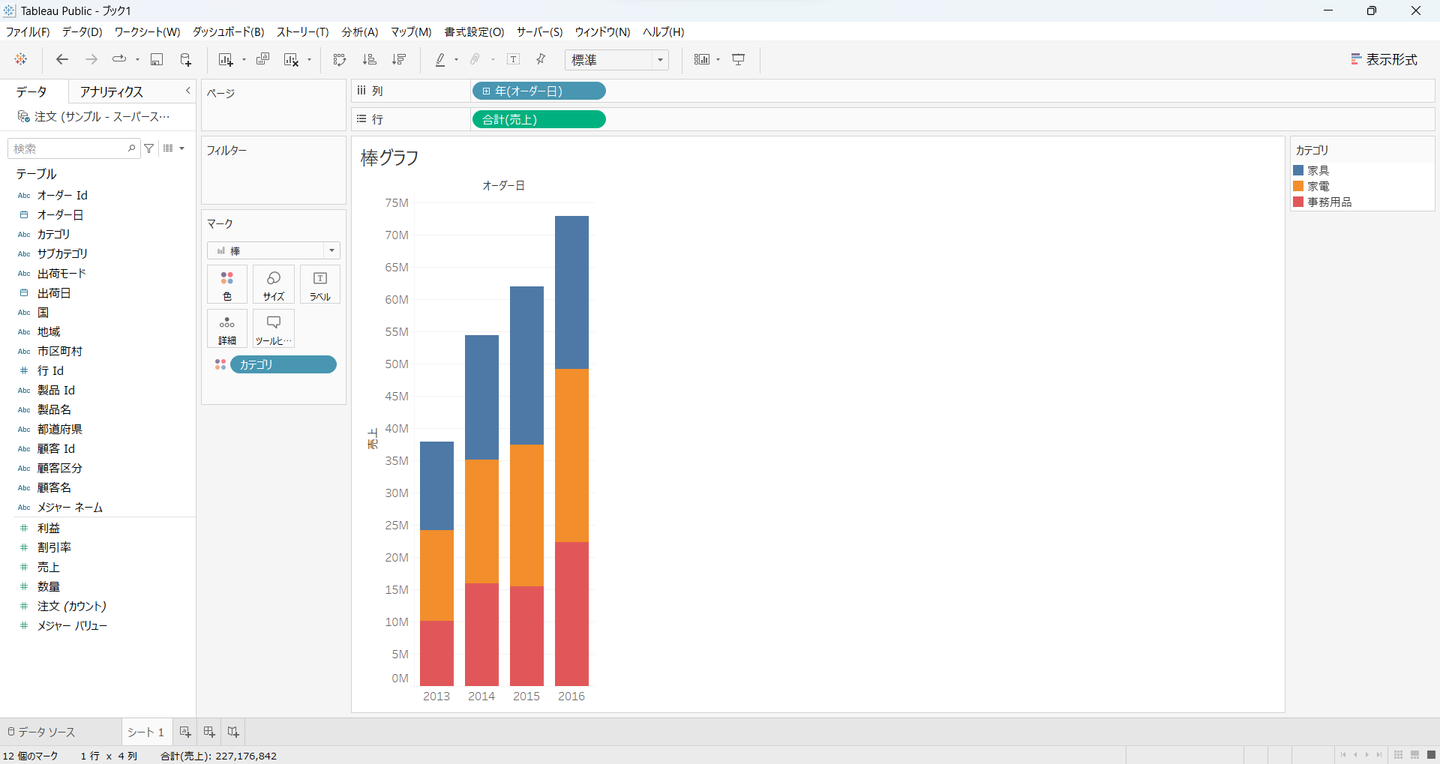This screenshot has width=1440, height=764.
Task: Toggle mark labels with the T icon
Action: pyautogui.click(x=513, y=60)
